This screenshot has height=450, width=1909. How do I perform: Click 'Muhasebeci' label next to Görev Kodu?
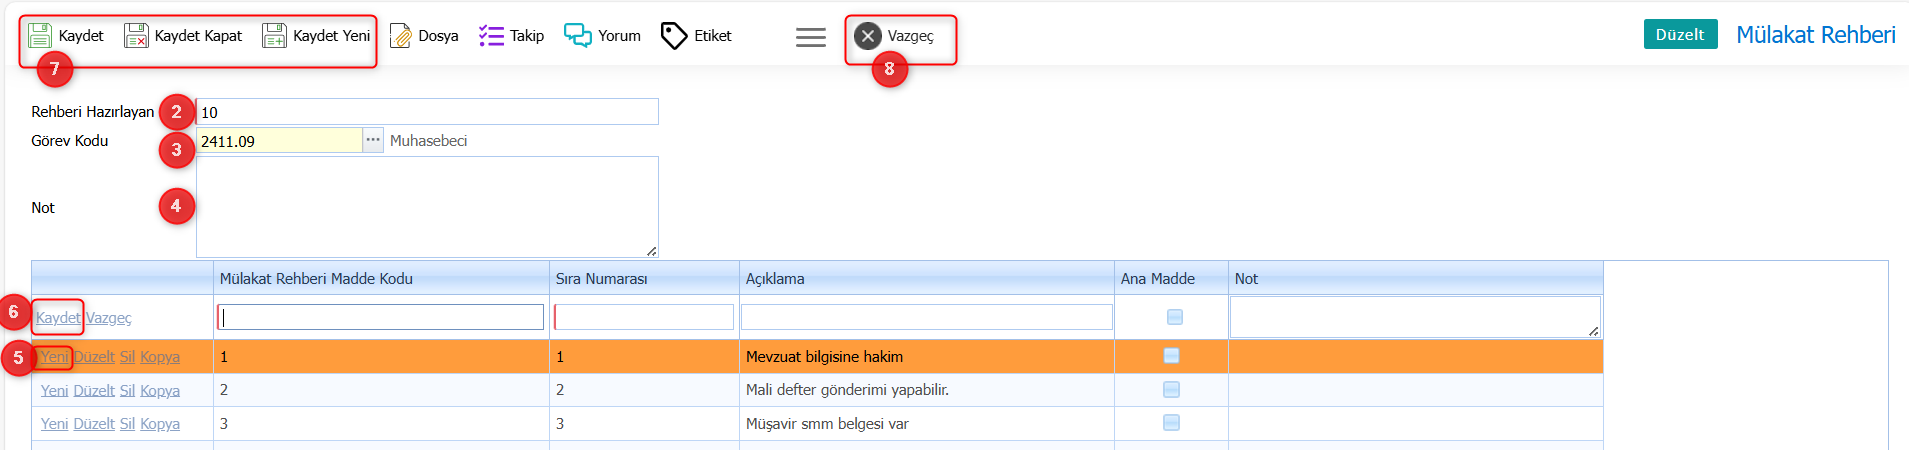point(428,141)
